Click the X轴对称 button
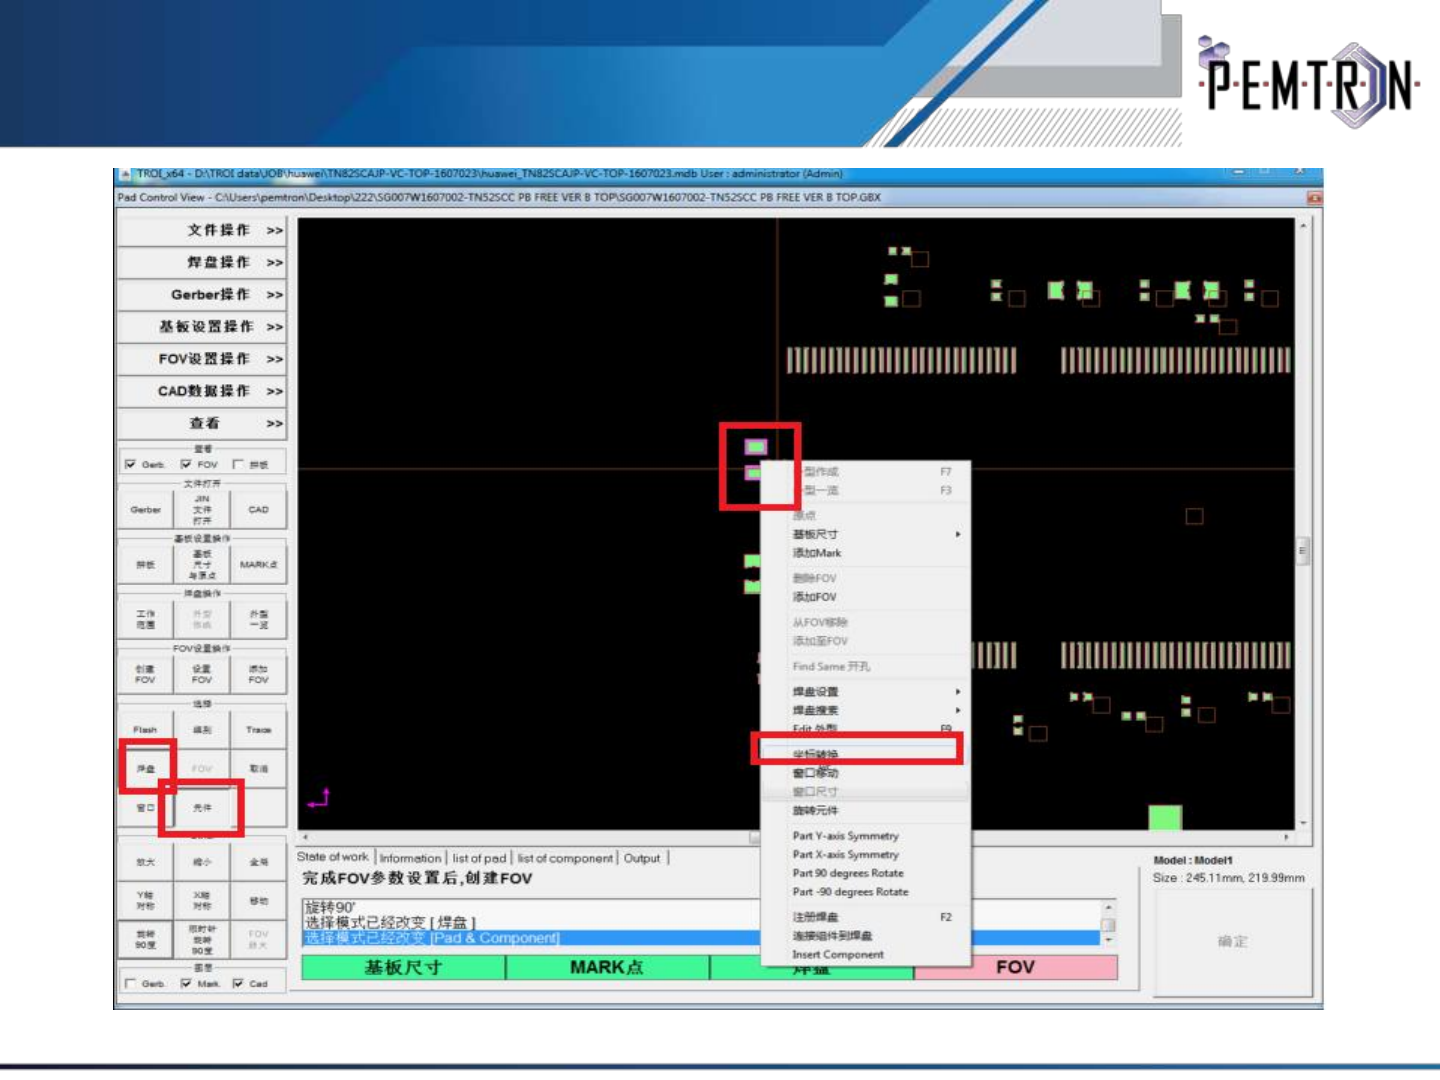Image resolution: width=1440 pixels, height=1080 pixels. [x=202, y=901]
